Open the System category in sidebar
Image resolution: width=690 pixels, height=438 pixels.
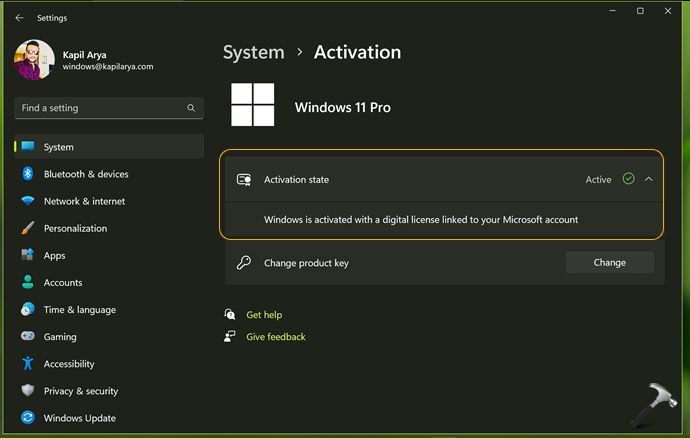pos(59,147)
